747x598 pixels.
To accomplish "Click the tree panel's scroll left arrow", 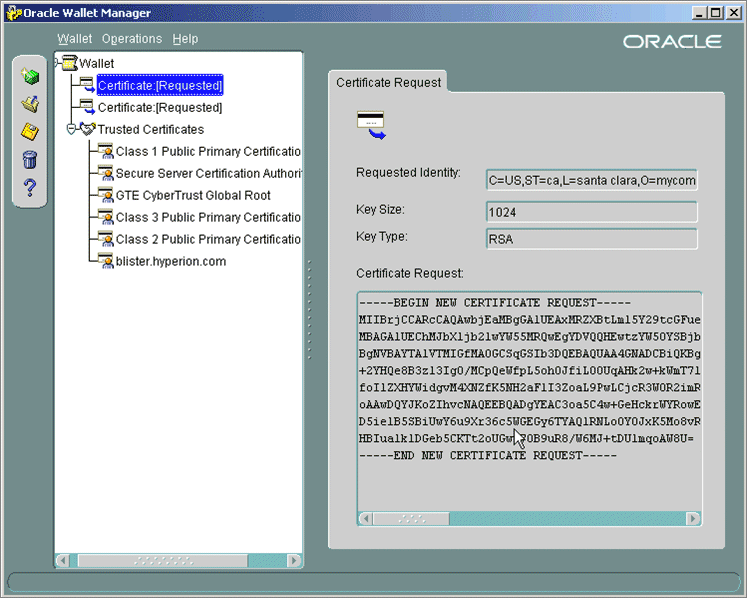I will 62,560.
